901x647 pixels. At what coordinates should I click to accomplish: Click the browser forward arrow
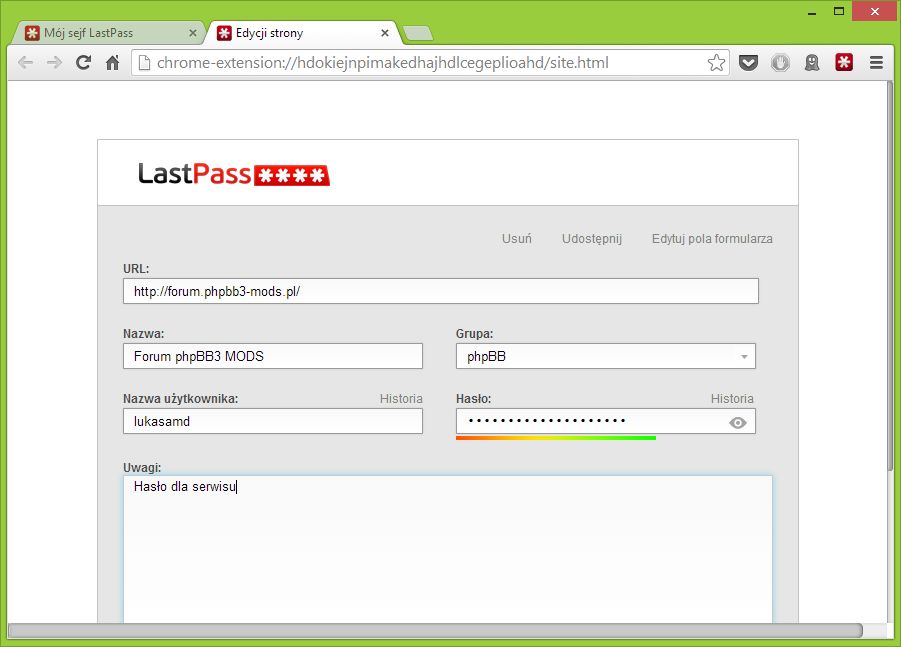[54, 63]
